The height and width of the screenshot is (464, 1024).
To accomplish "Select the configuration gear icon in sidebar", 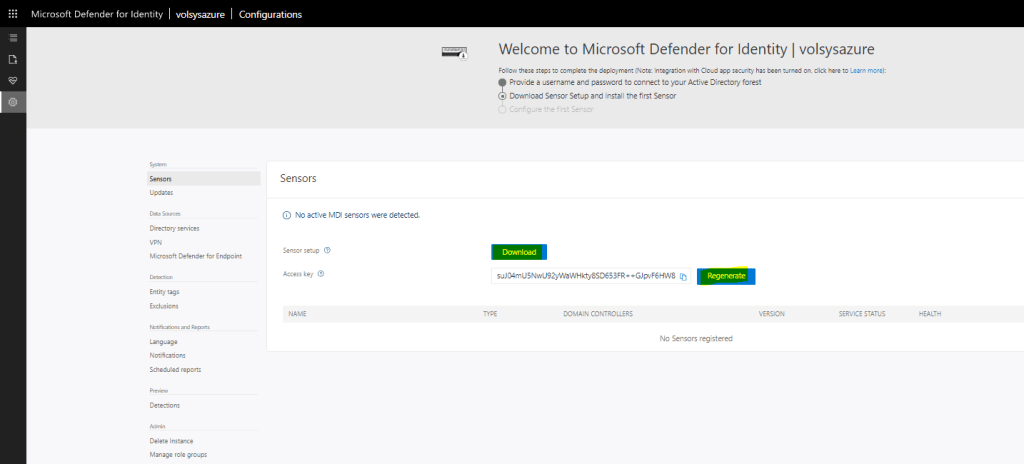I will (13, 102).
